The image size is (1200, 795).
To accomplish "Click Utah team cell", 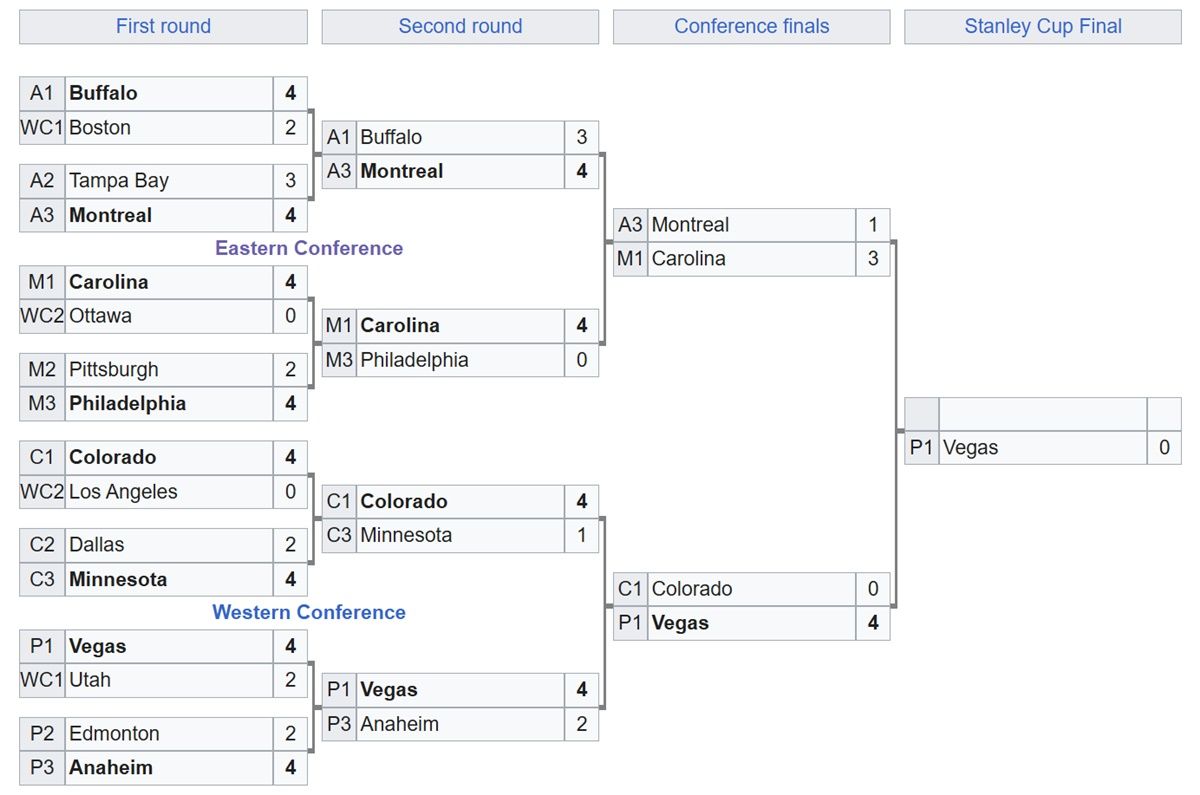I will point(169,680).
